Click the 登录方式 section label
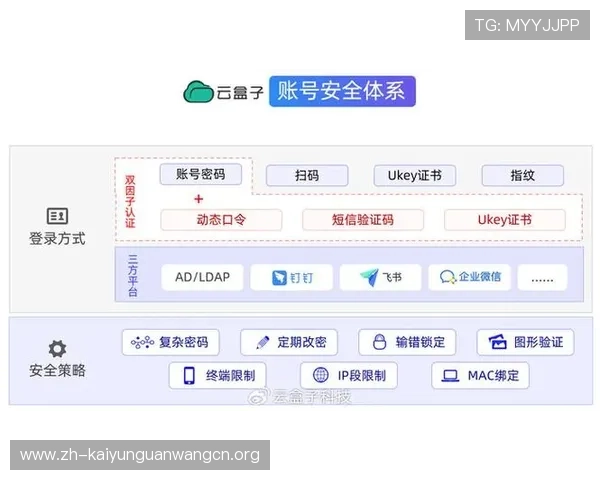This screenshot has width=600, height=480. (57, 239)
